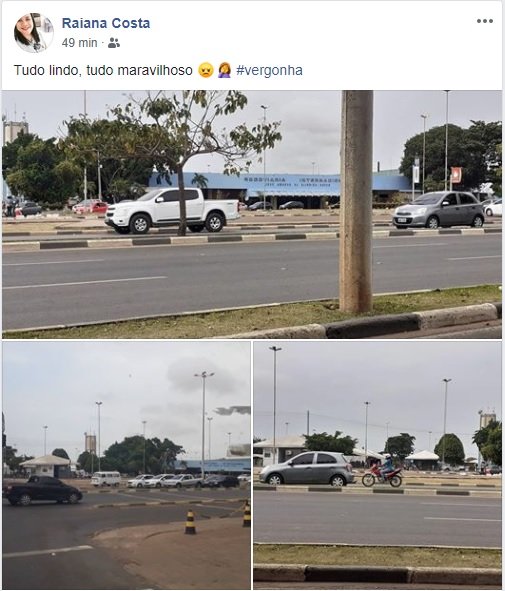Viewport: 505px width, 591px height.
Task: Click the white pickup truck in top photo
Action: tap(172, 211)
